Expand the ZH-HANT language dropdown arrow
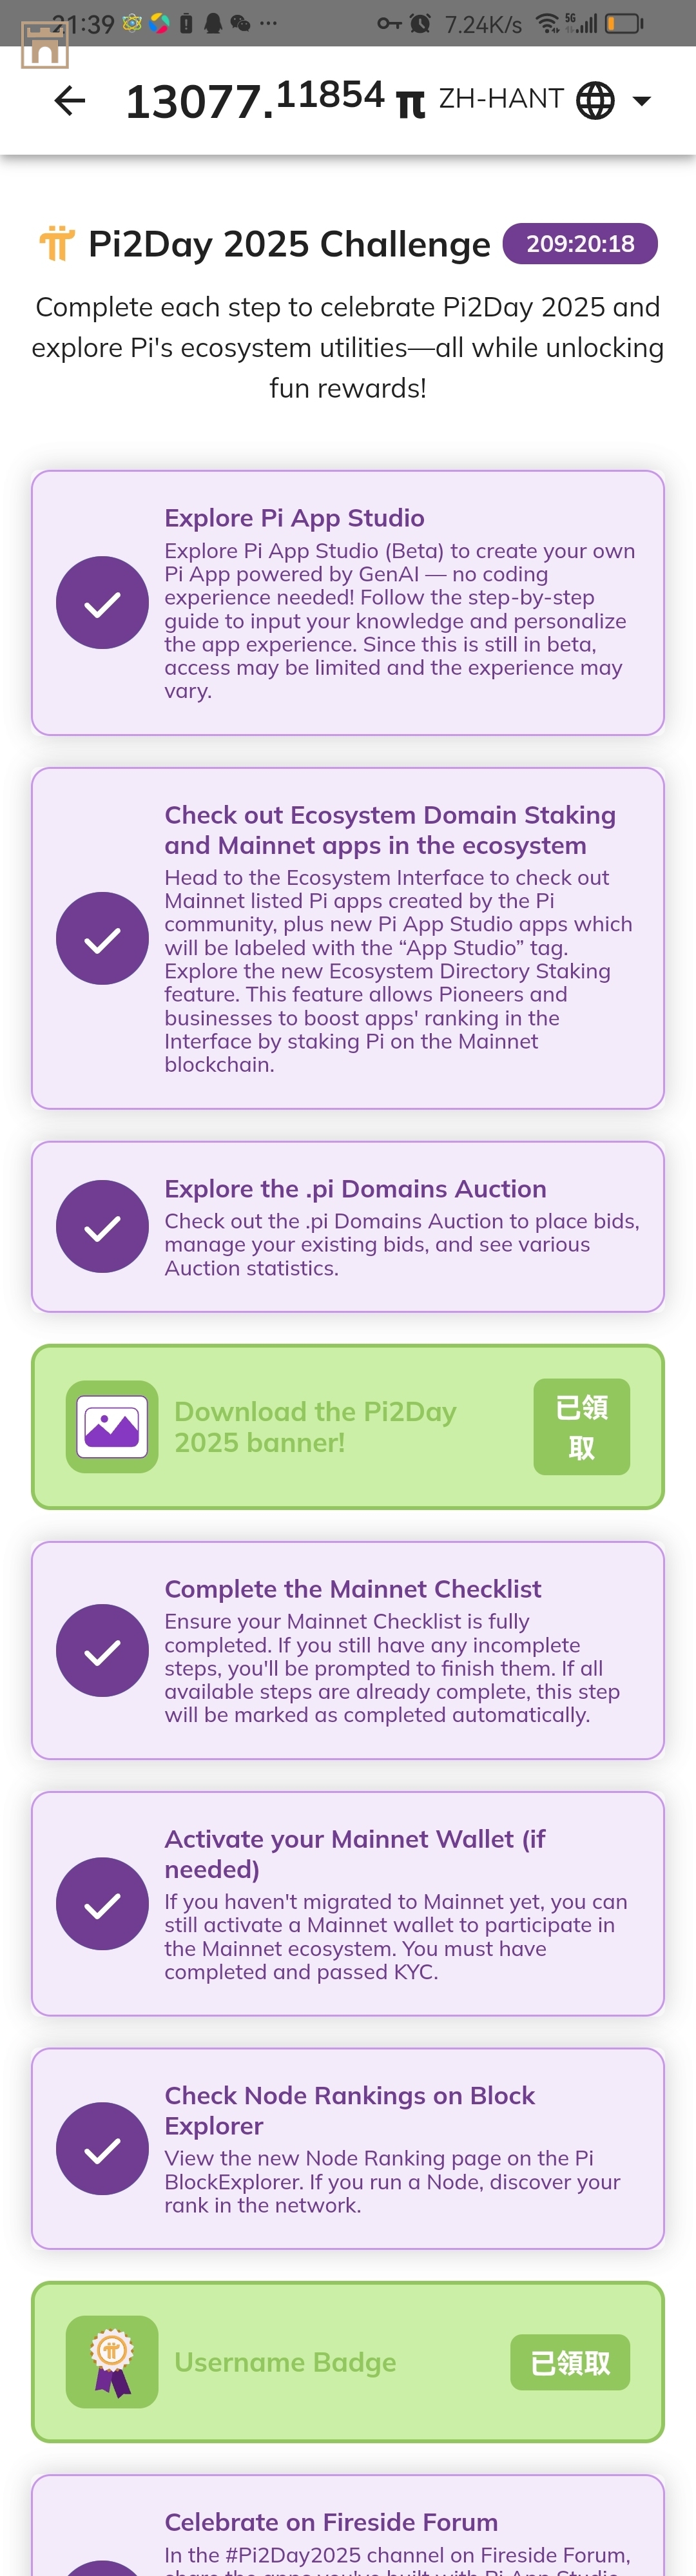This screenshot has height=2576, width=696. (642, 101)
